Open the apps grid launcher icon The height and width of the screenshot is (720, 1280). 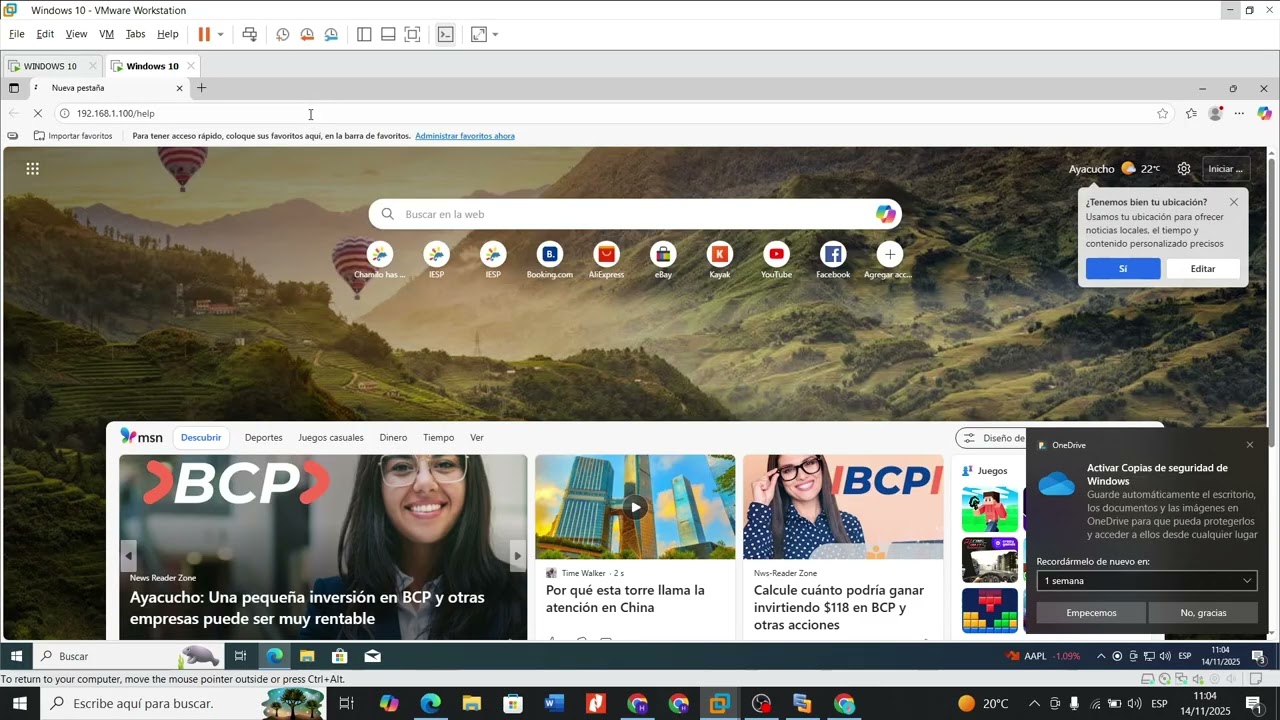[33, 169]
